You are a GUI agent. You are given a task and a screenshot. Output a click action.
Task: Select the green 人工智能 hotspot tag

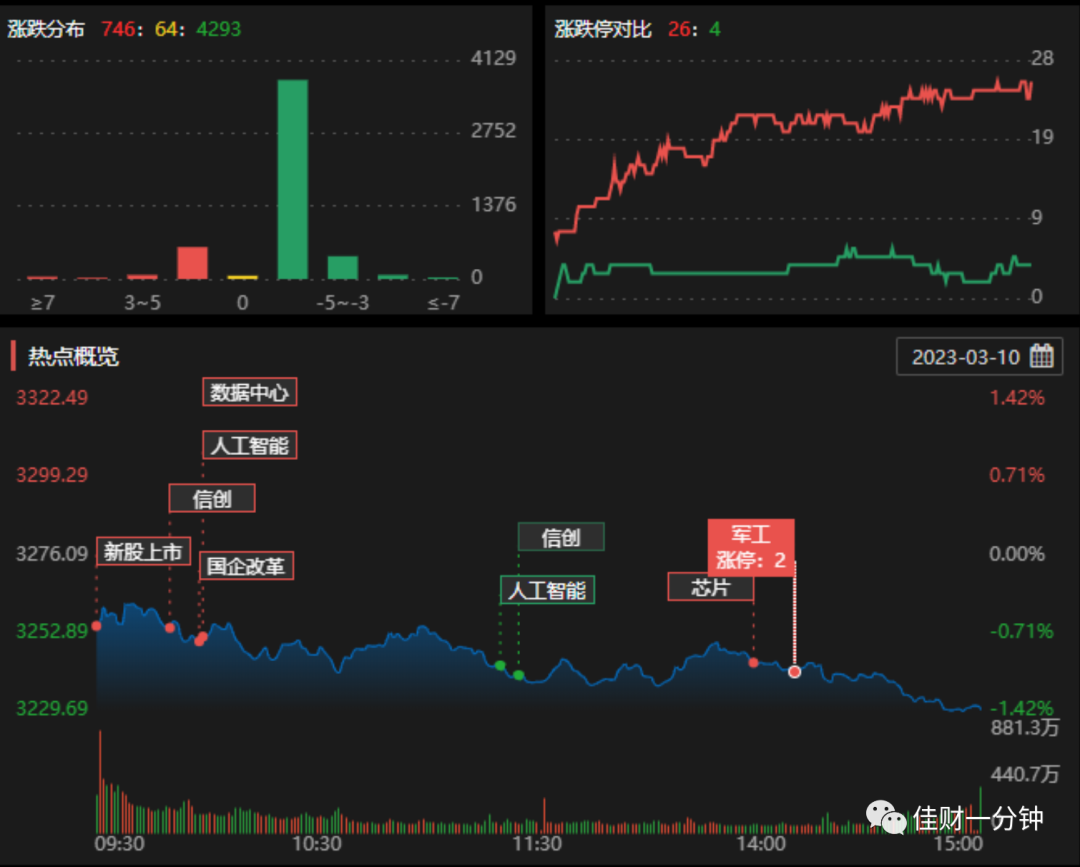click(548, 589)
